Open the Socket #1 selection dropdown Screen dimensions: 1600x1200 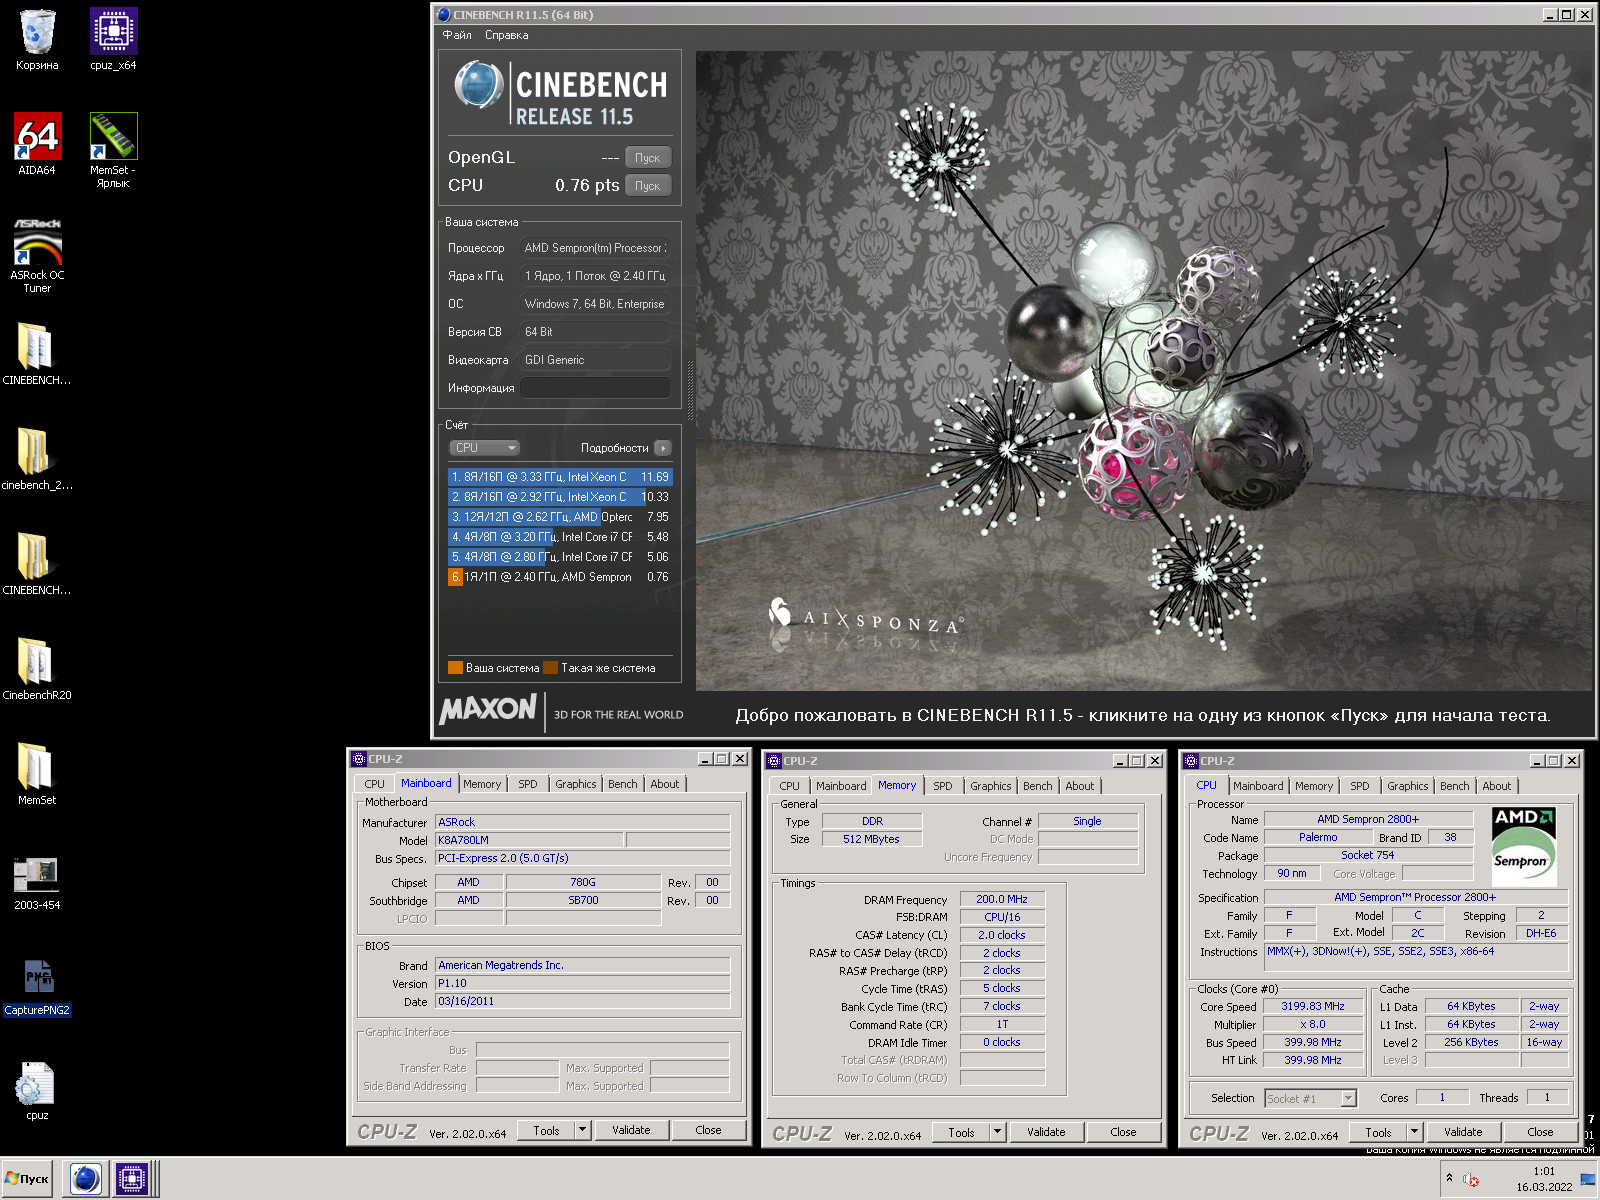(x=1310, y=1099)
